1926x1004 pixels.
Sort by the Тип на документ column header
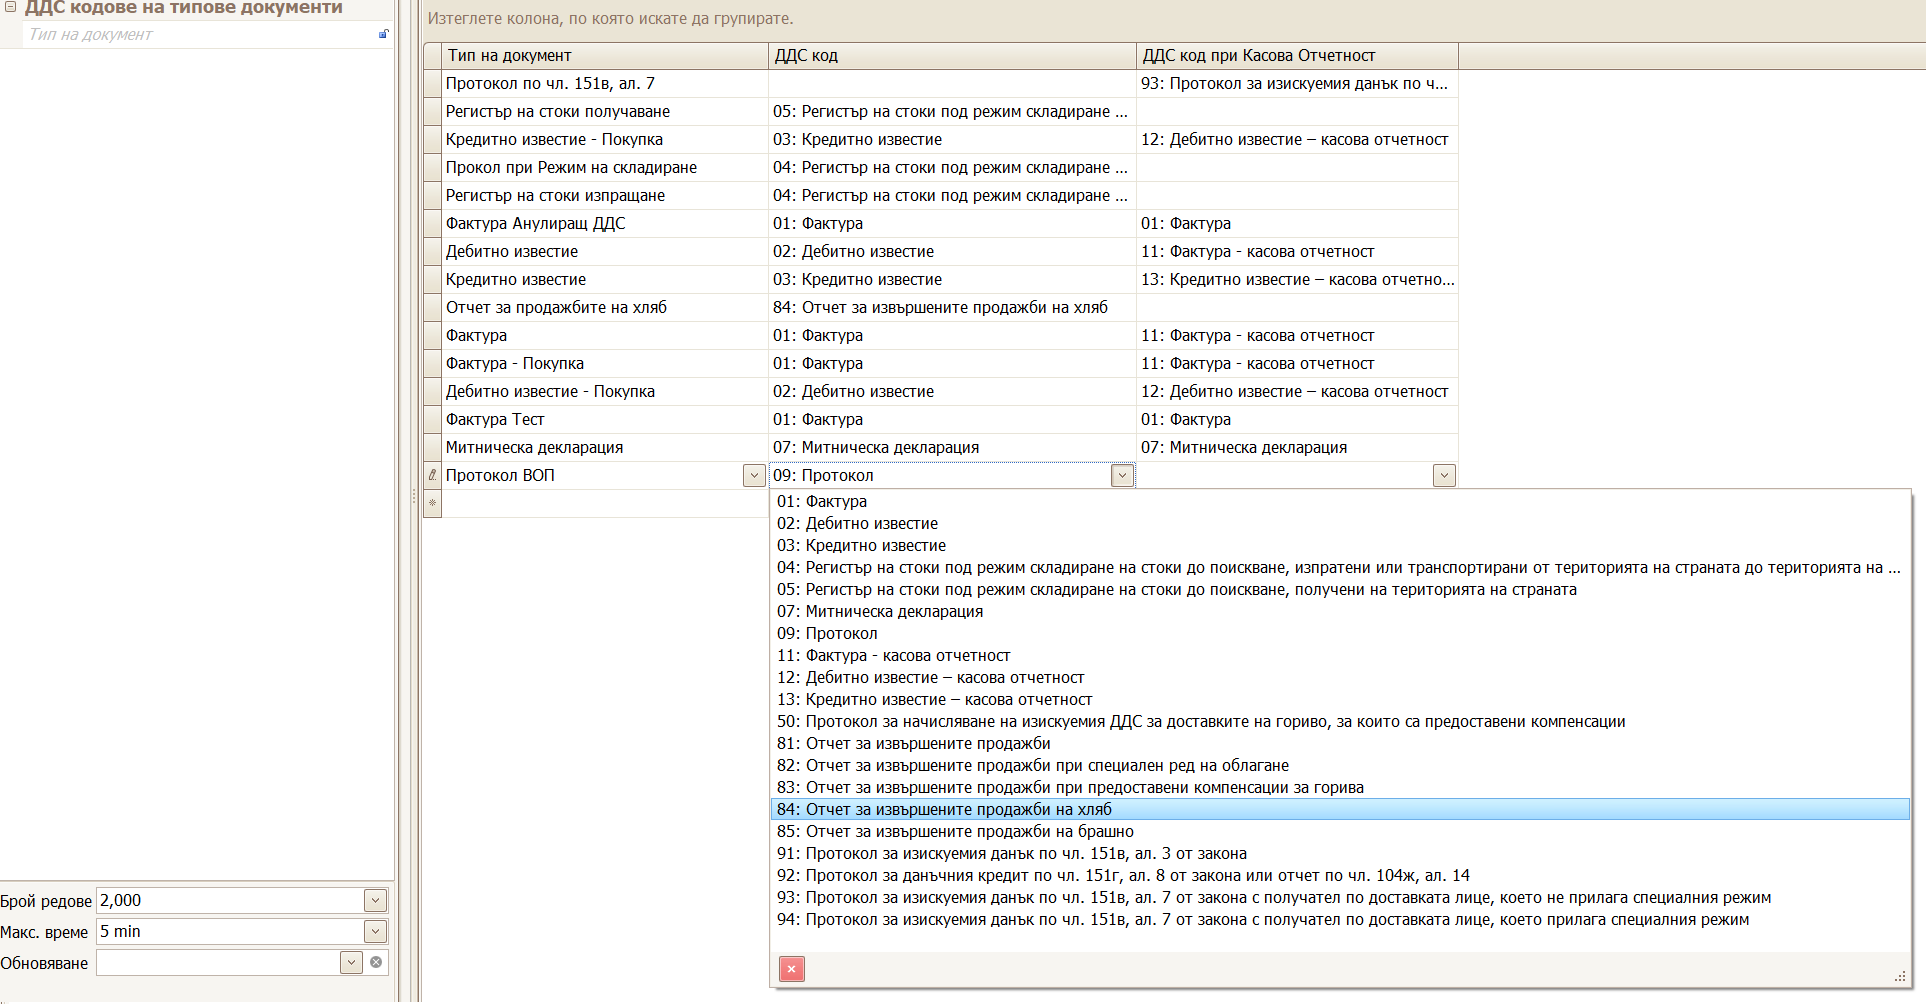[605, 56]
